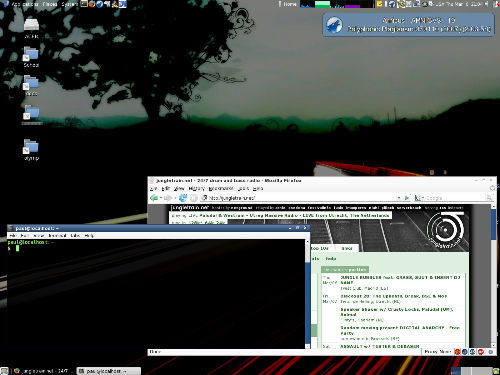Open the terminal window's Help menu
This screenshot has height=375, width=500.
(89, 235)
